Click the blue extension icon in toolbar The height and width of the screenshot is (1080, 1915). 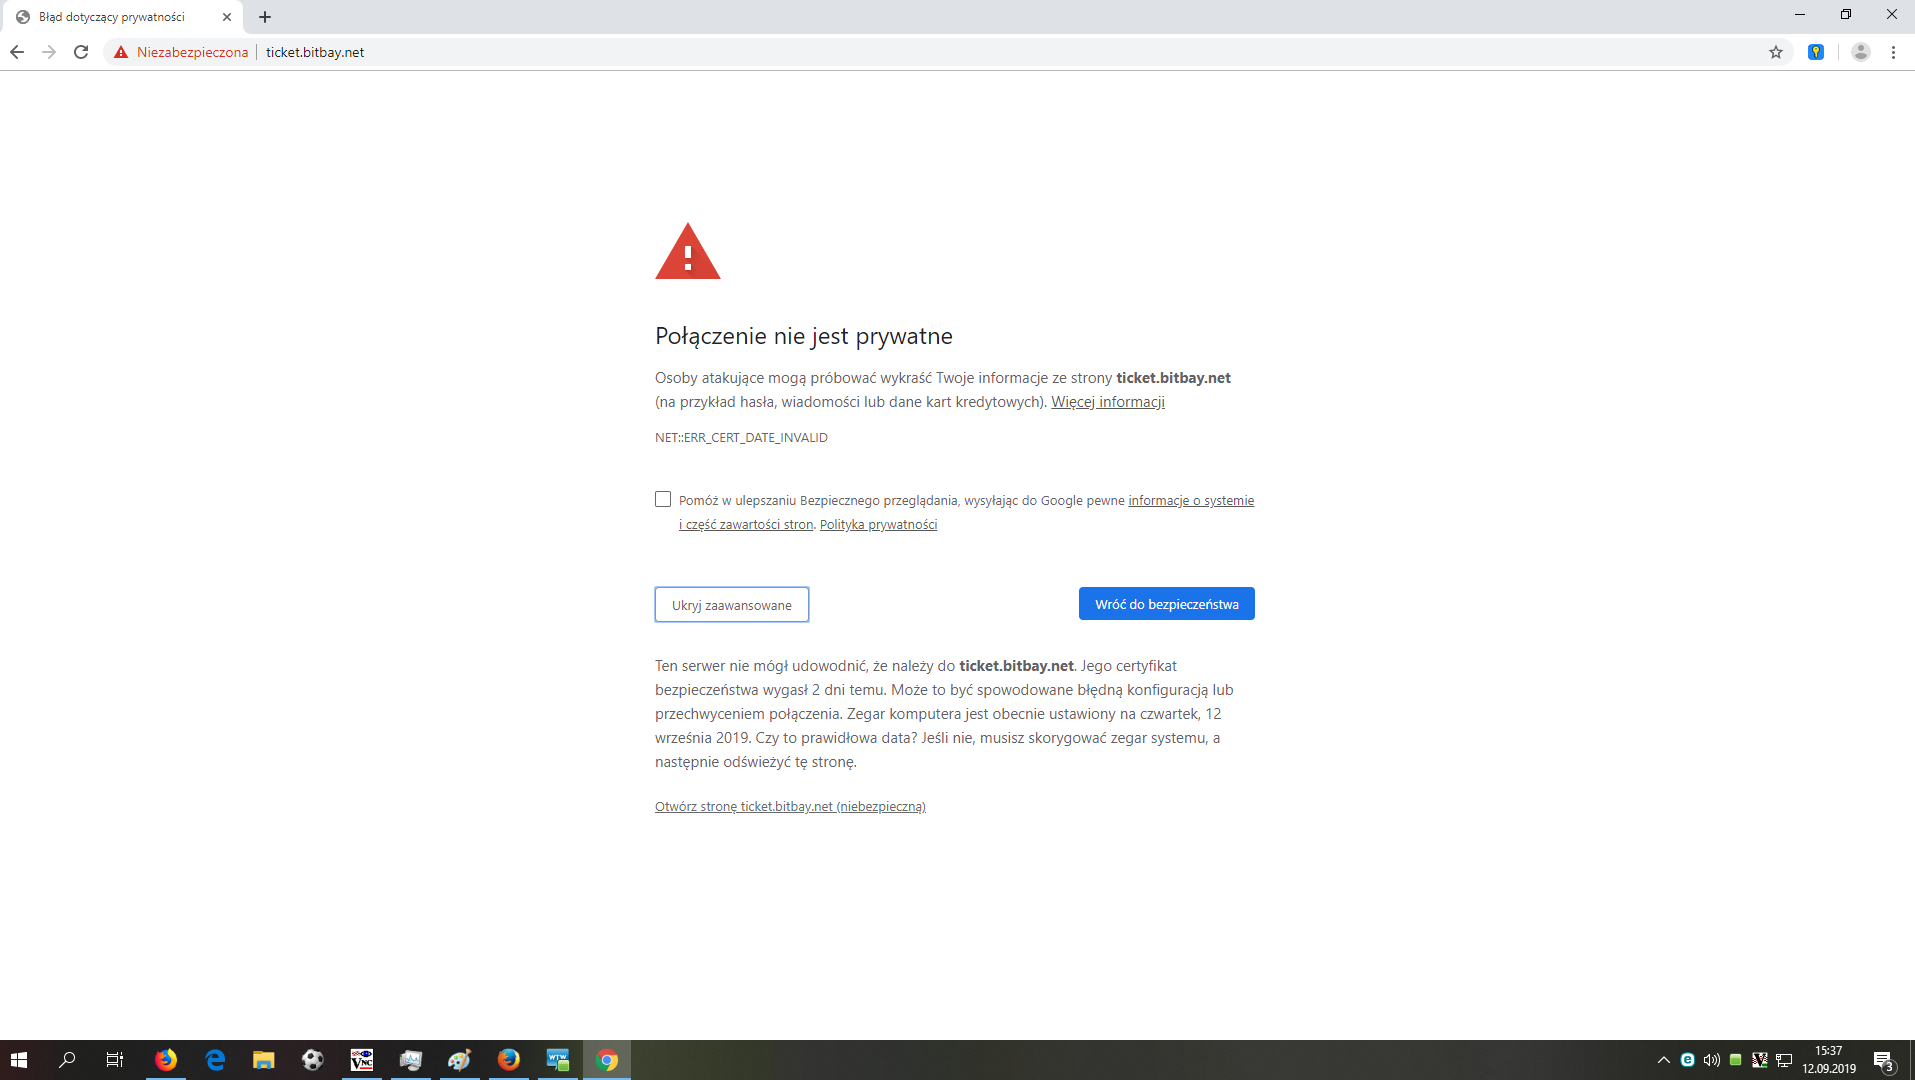point(1816,52)
